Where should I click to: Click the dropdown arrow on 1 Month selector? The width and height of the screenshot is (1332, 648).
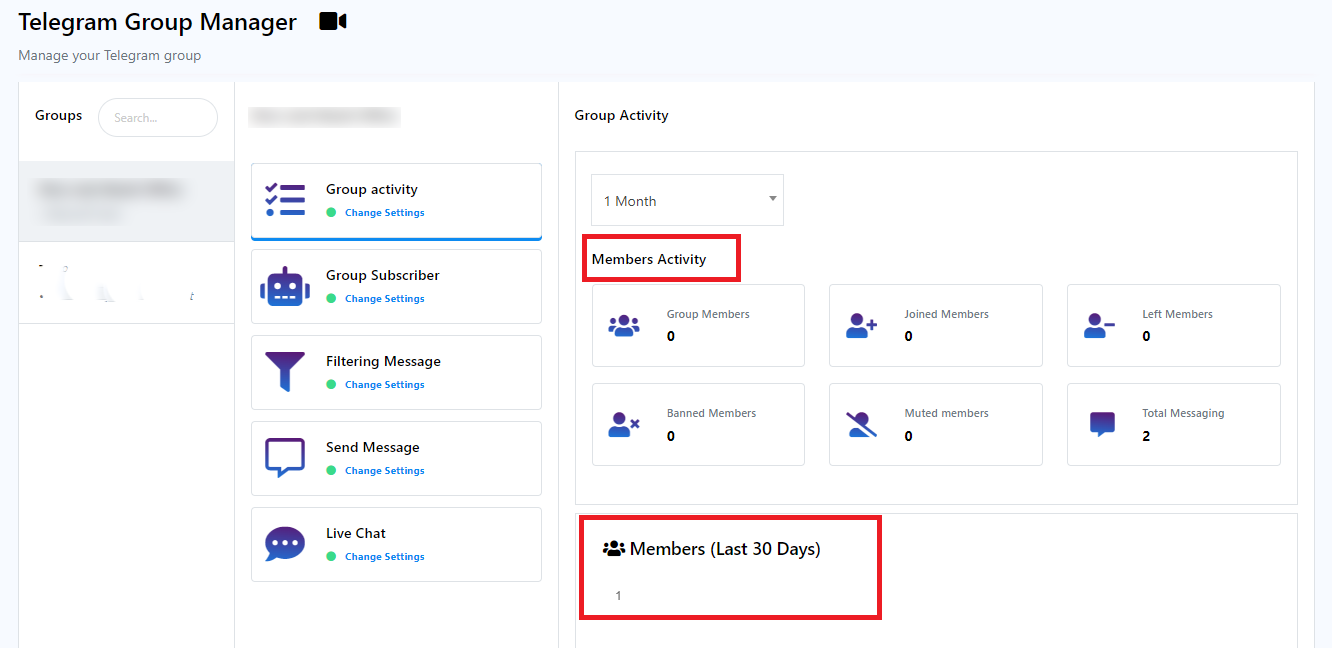772,198
